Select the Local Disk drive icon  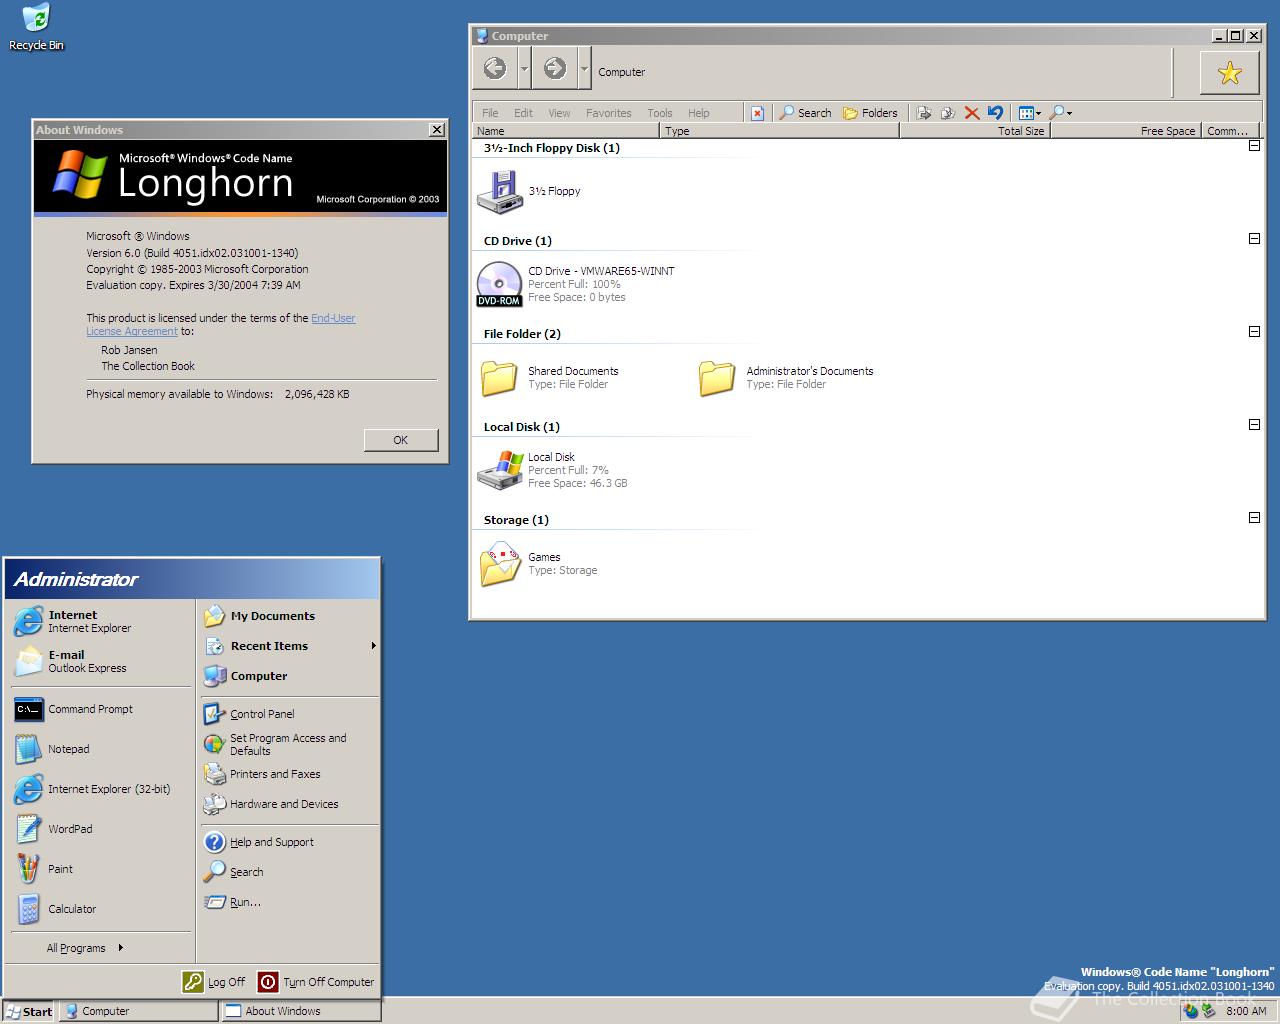coord(499,470)
